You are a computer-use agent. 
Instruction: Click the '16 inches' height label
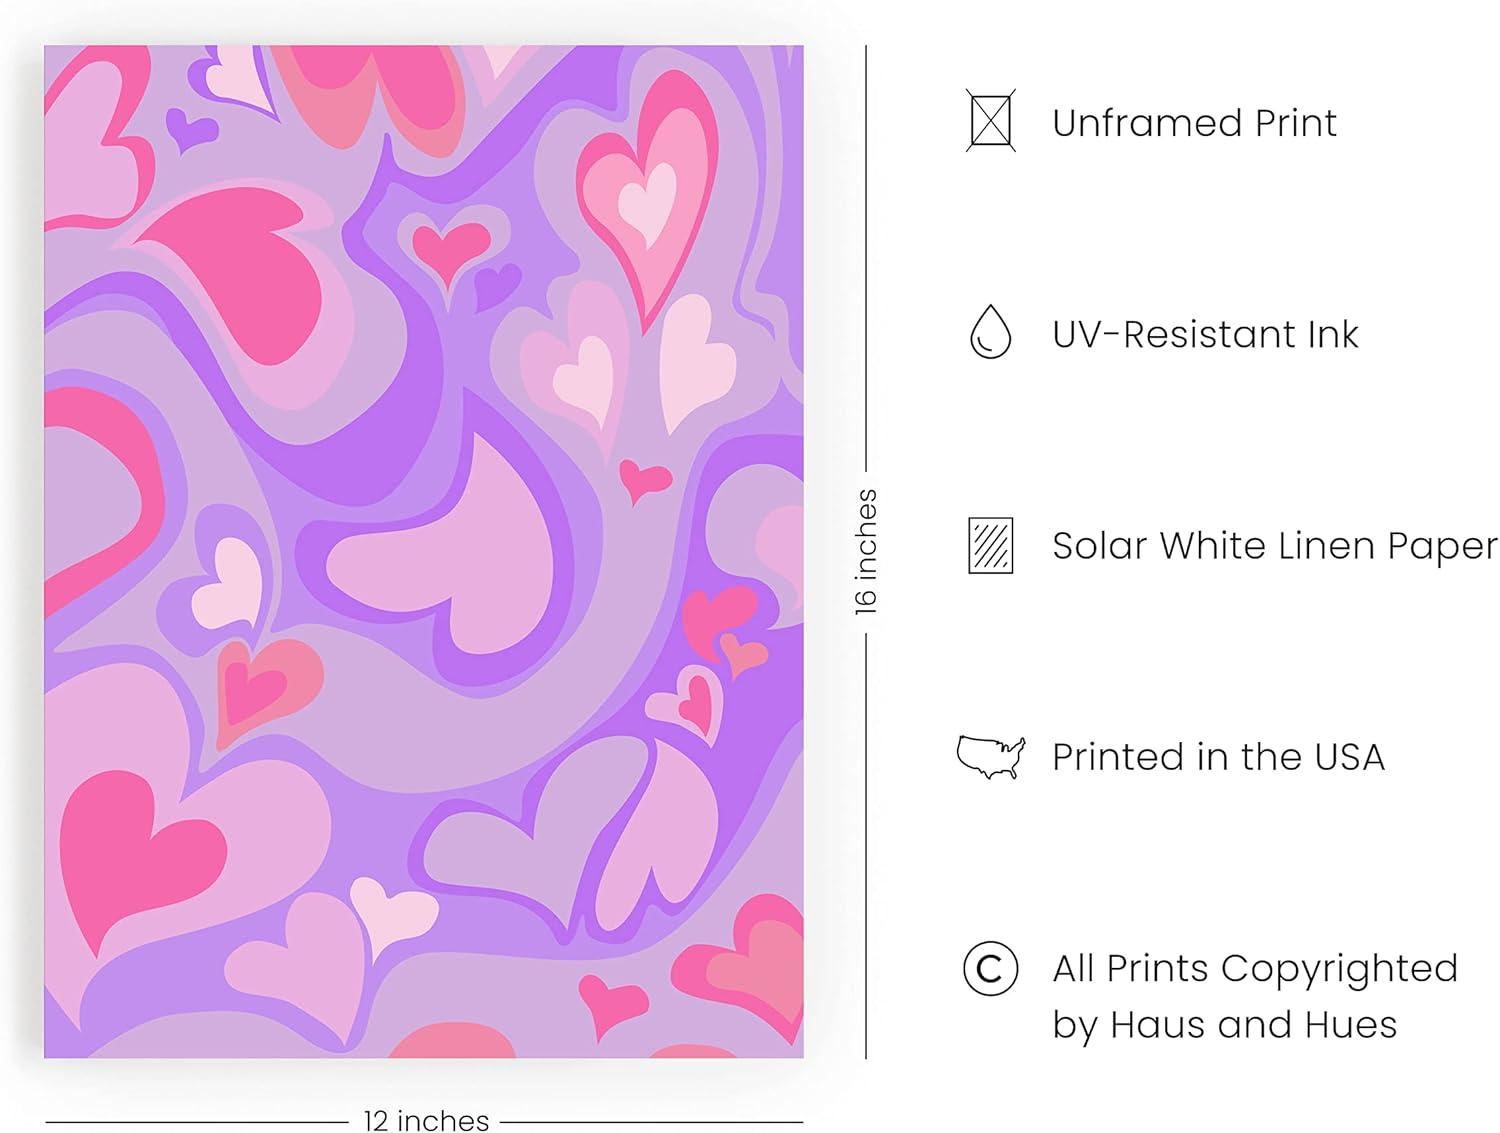coord(865,551)
